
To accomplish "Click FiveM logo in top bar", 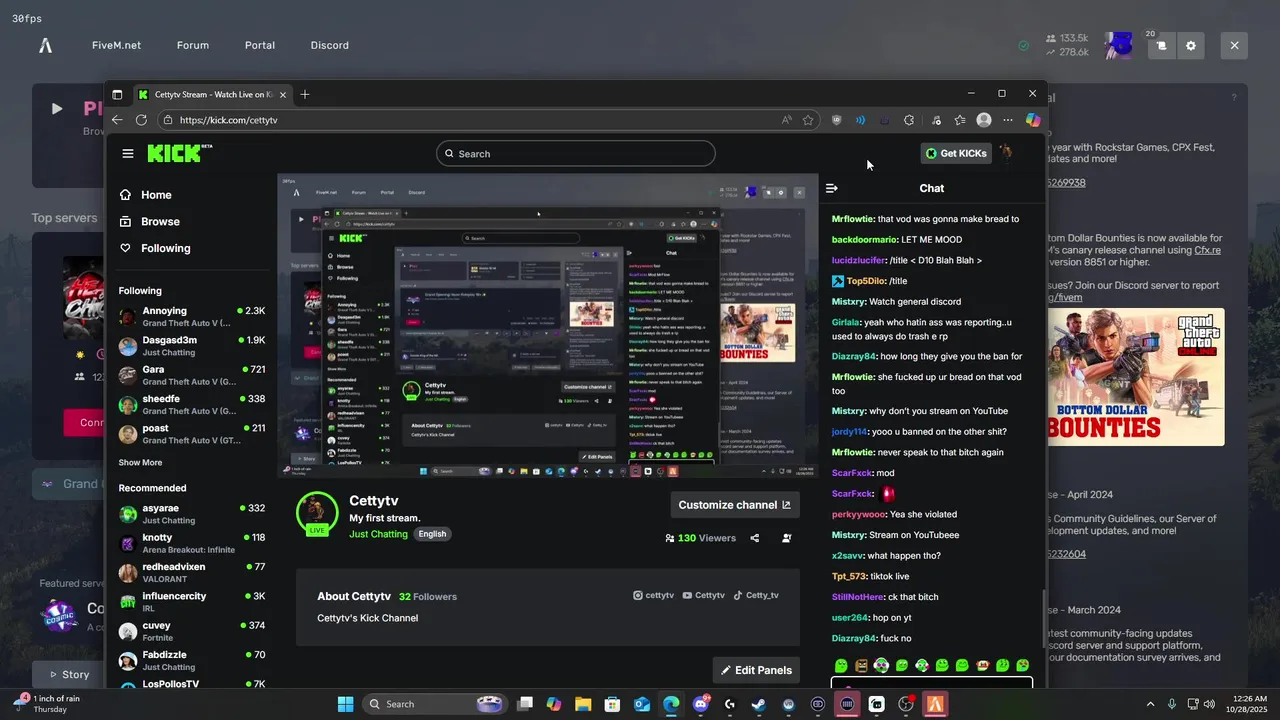I will coord(45,45).
